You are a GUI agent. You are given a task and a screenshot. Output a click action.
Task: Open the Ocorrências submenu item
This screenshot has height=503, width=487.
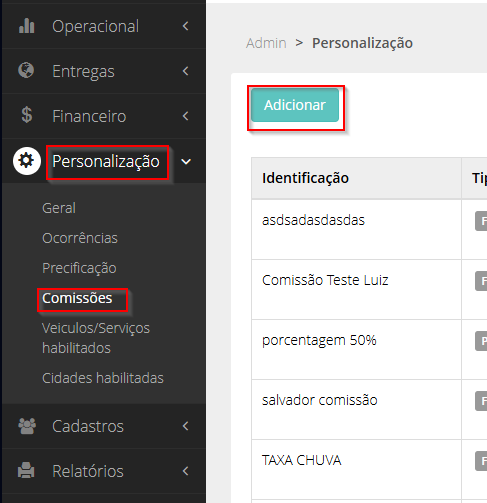(80, 238)
